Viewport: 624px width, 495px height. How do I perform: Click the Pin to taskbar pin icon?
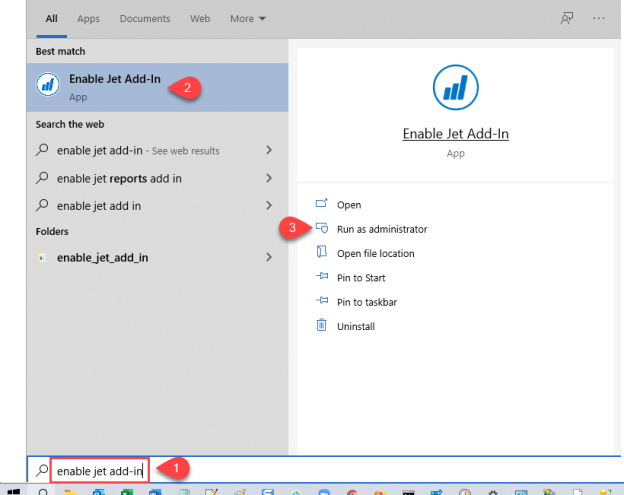tap(322, 300)
